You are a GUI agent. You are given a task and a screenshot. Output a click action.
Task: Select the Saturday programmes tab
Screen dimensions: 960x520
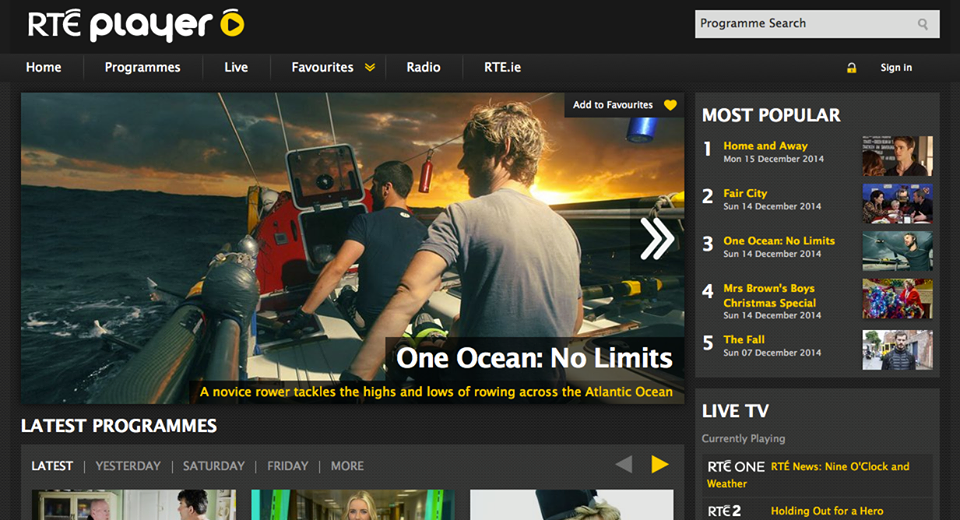click(213, 466)
